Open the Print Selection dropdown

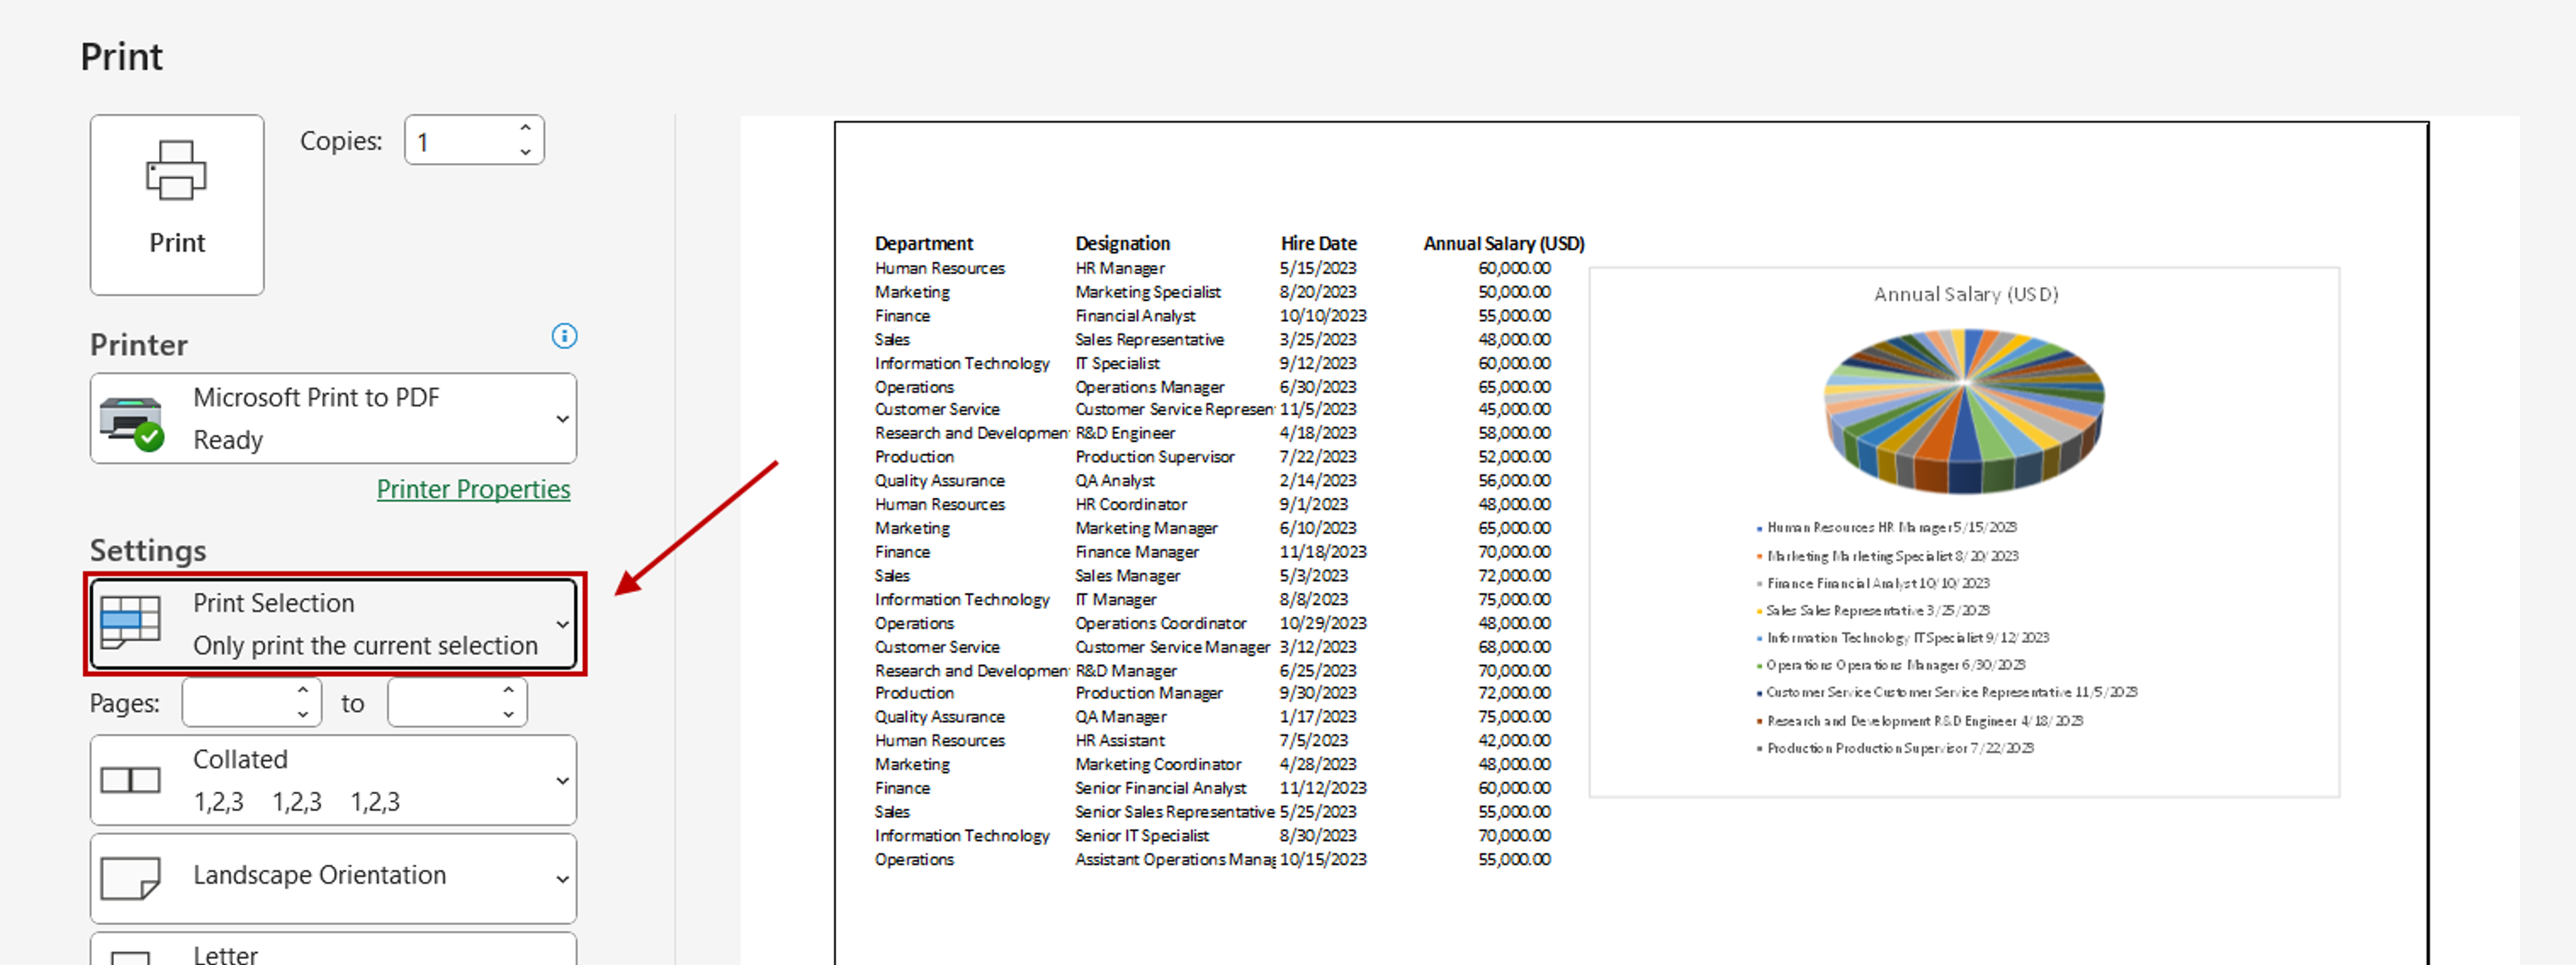click(333, 624)
